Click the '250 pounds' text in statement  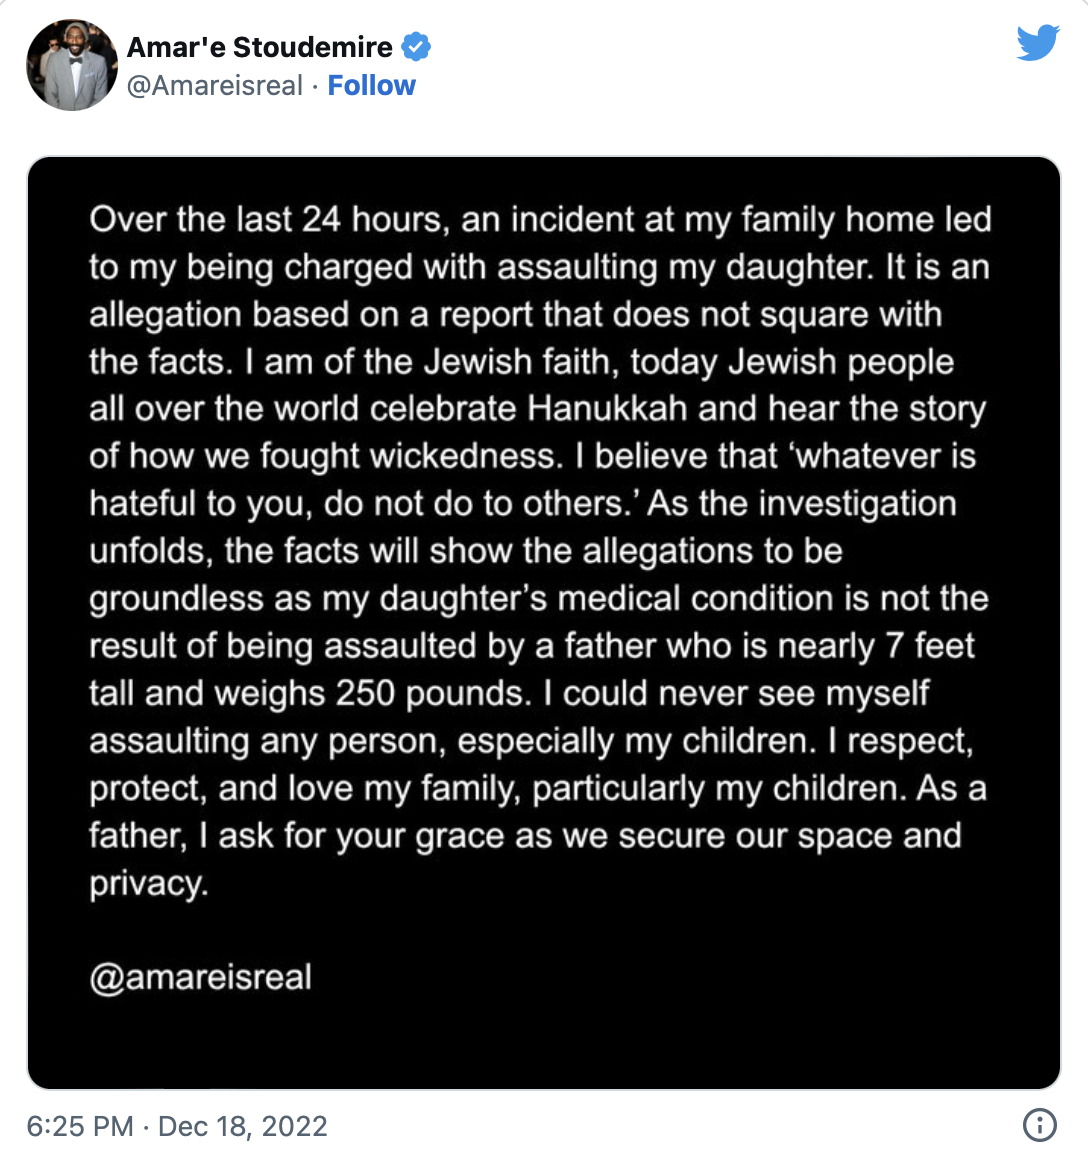433,693
